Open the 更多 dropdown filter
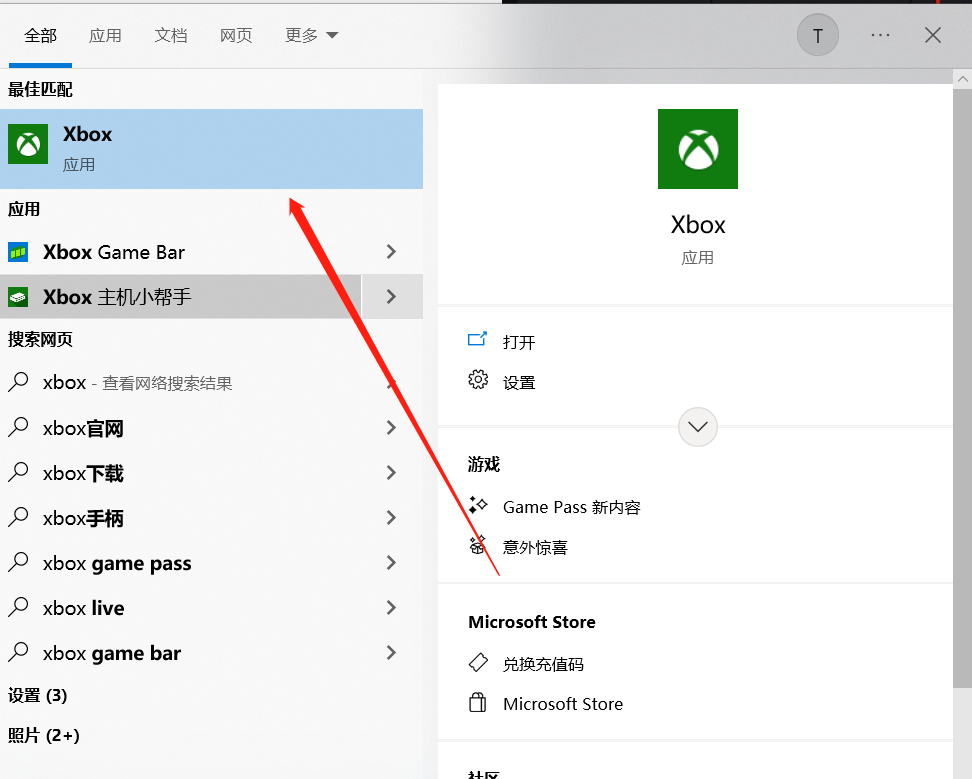Viewport: 972px width, 779px height. pos(311,35)
